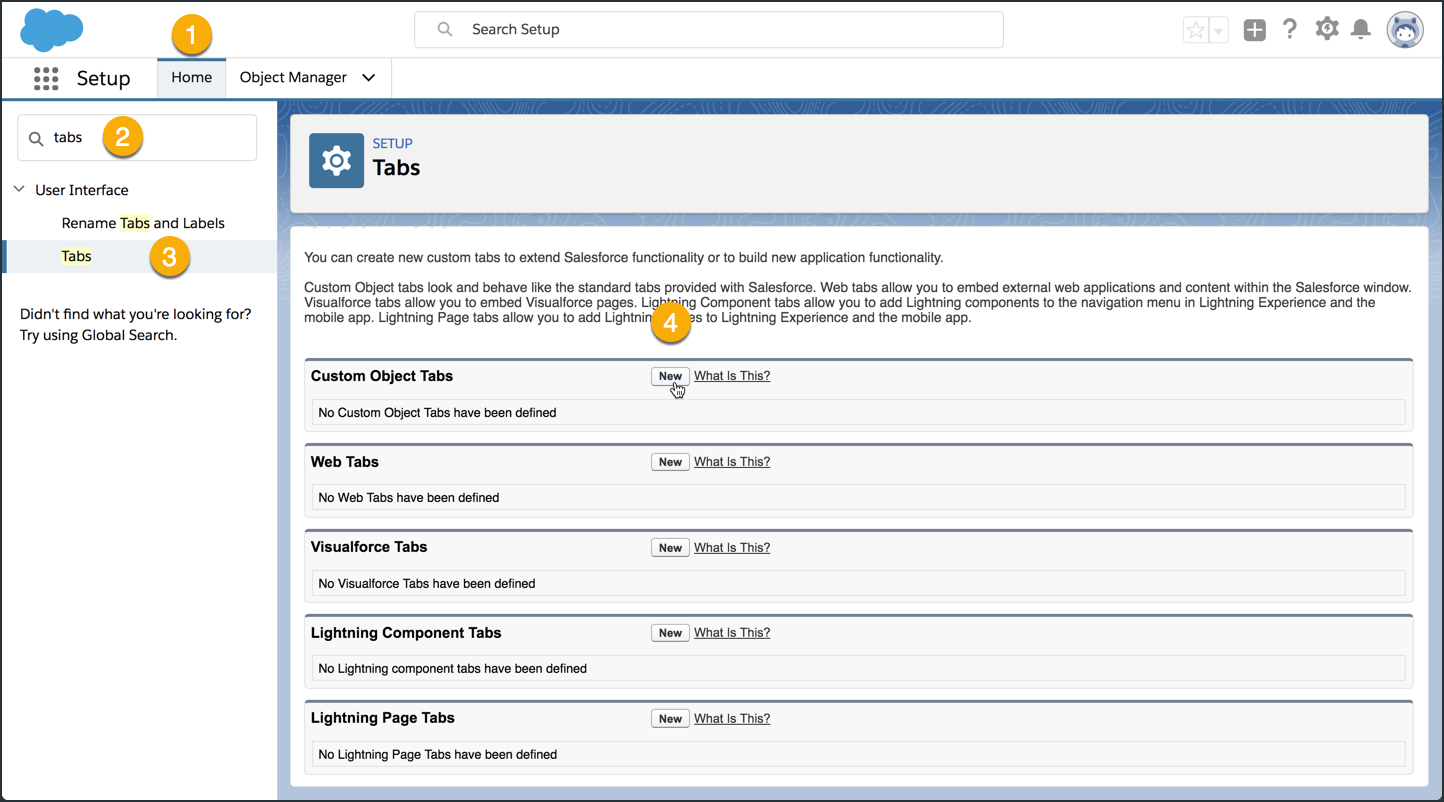
Task: Click the Lightning Component Tabs section title
Action: point(406,633)
